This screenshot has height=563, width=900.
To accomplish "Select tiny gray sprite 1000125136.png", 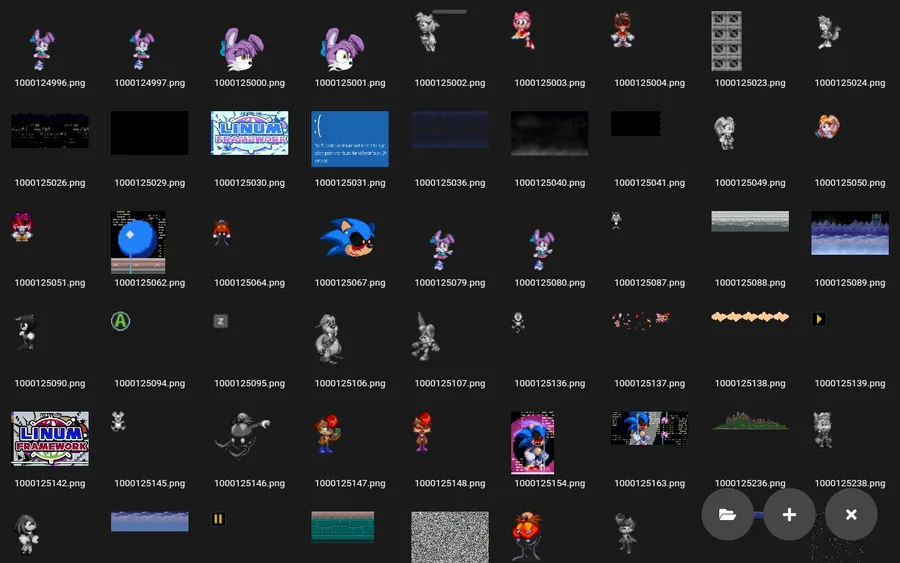I will coord(518,323).
